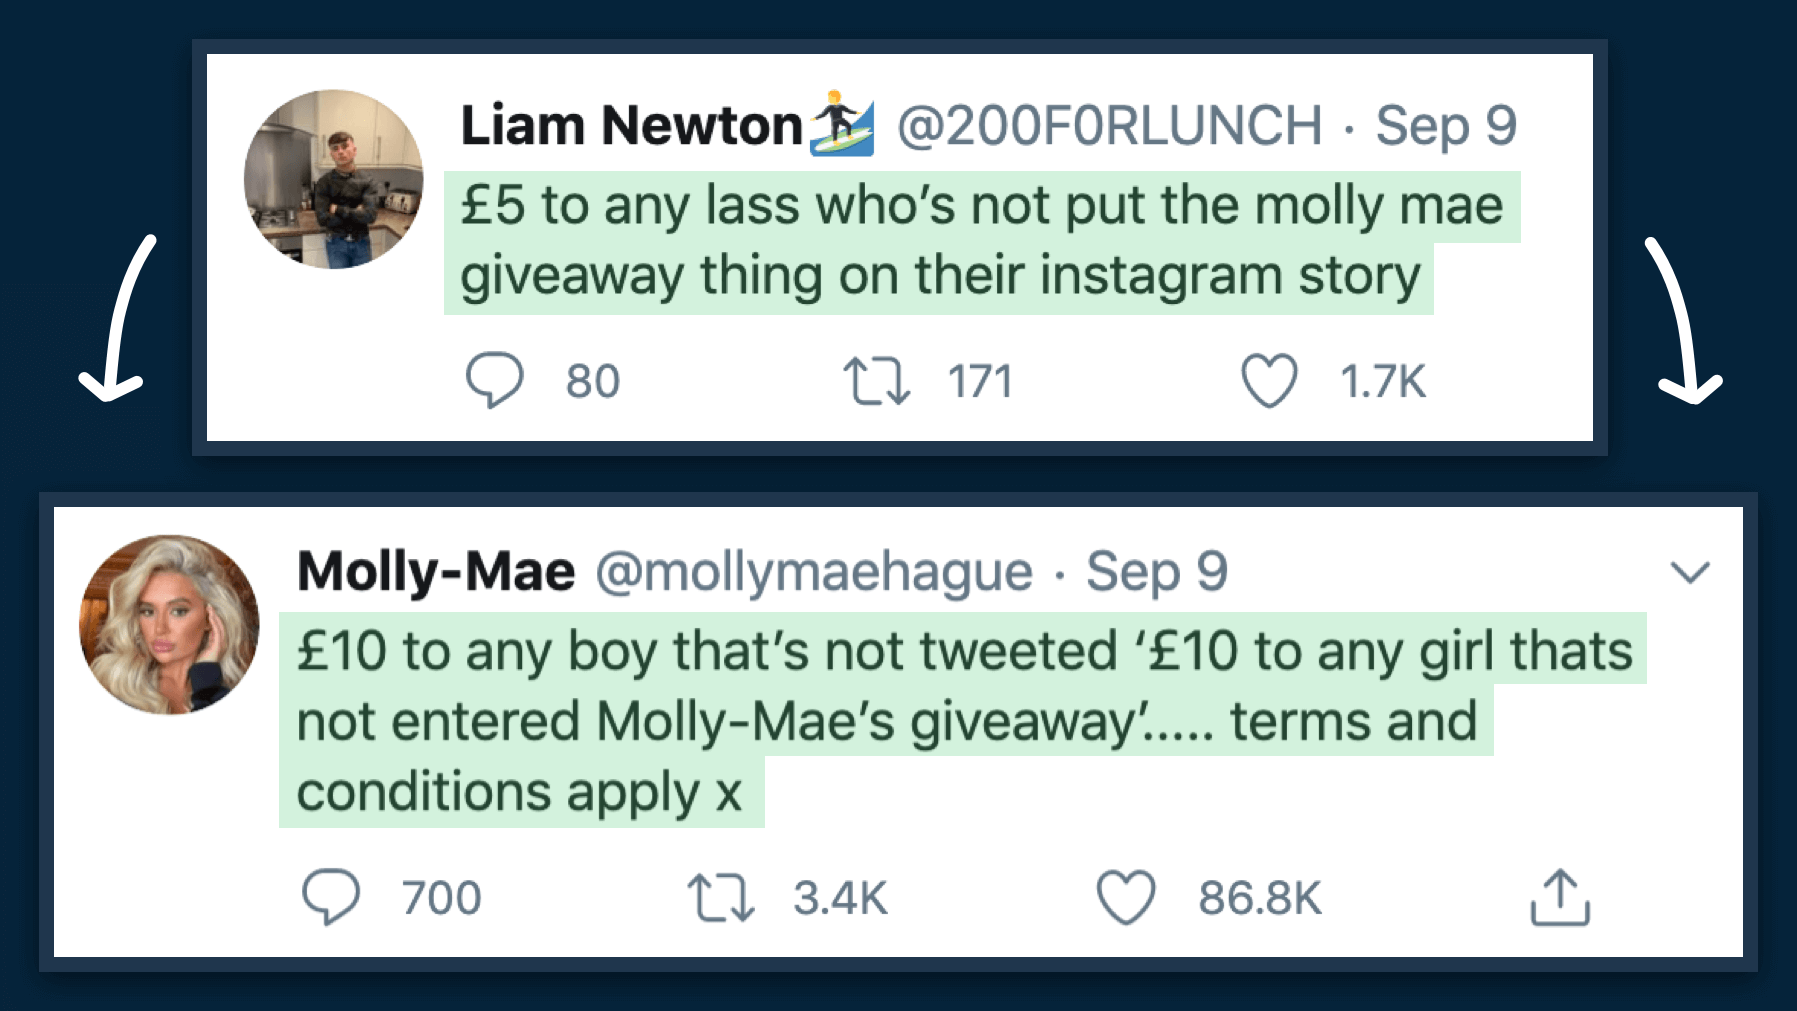1797x1011 pixels.
Task: Open the Liam Newton display name link
Action: click(x=631, y=126)
